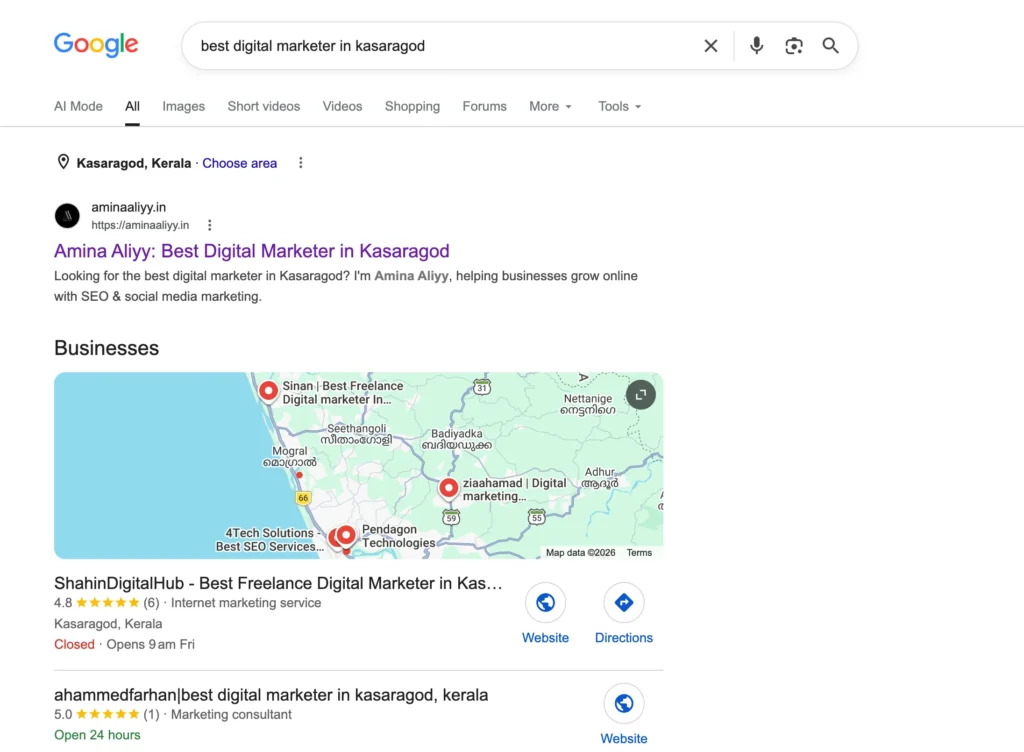Click the magnifying glass search button
1024x752 pixels.
830,46
